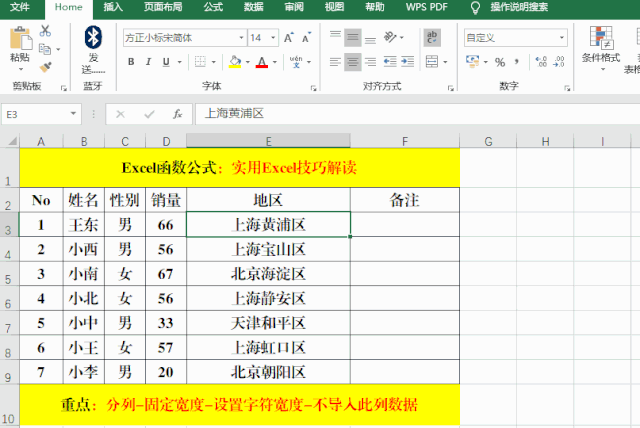Apply comma style
This screenshot has height=428, width=640.
pyautogui.click(x=517, y=62)
